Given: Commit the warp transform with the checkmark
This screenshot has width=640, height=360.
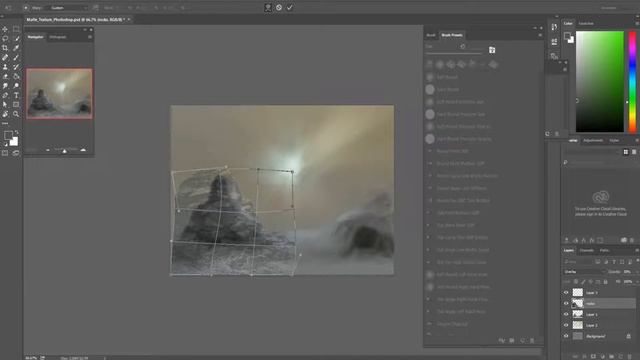Looking at the screenshot, I should tap(289, 7).
